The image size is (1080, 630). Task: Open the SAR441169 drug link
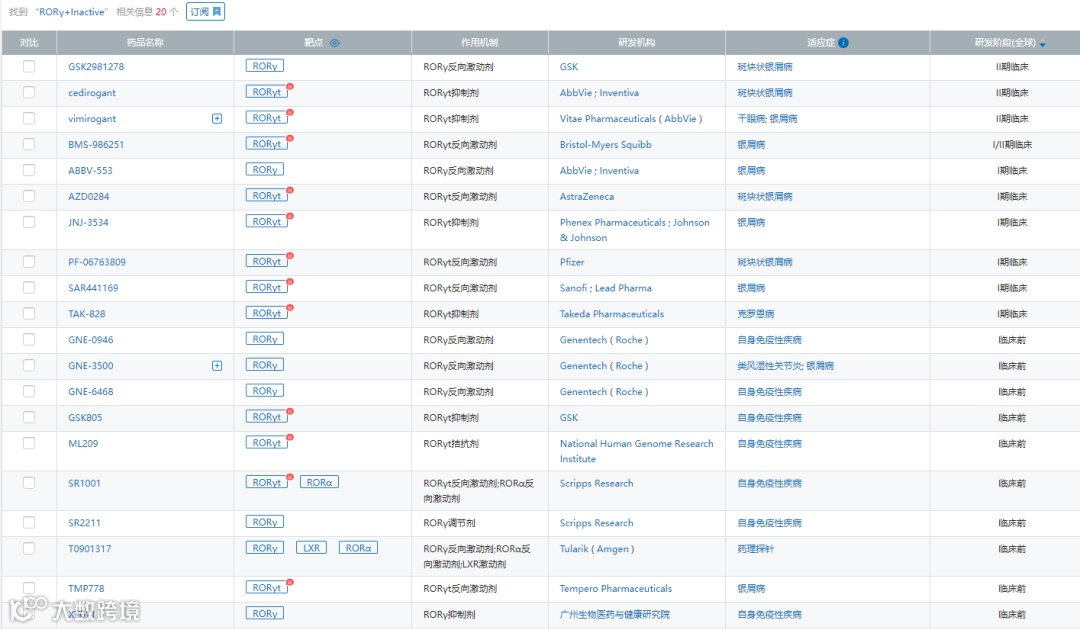tap(93, 288)
